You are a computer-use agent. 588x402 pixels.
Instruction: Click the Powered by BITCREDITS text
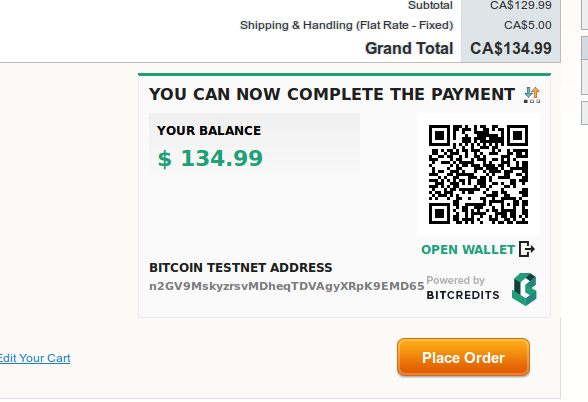point(463,288)
